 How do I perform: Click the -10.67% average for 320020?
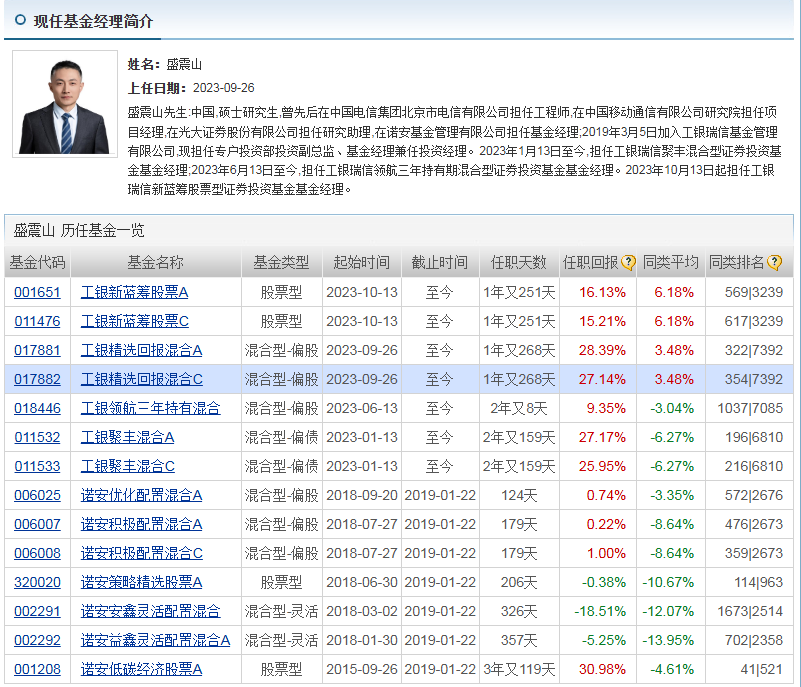pos(668,582)
